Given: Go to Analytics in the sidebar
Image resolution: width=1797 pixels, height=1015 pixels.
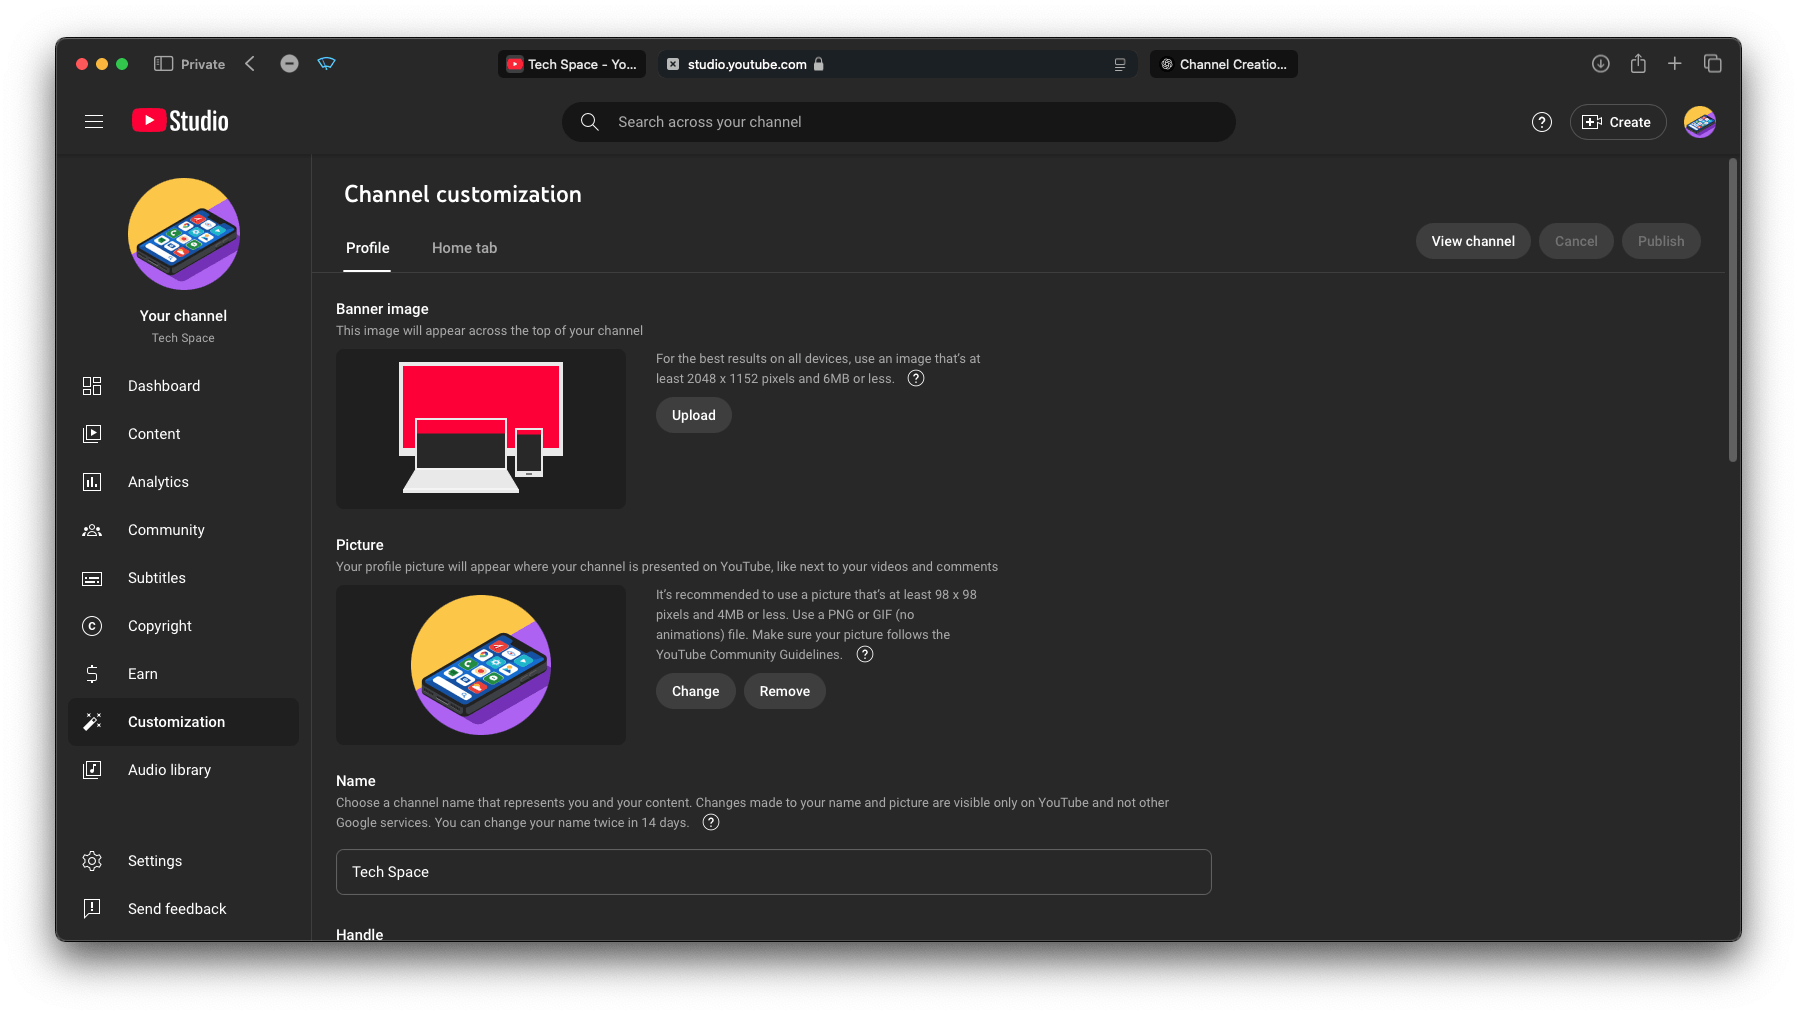Looking at the screenshot, I should (x=158, y=482).
